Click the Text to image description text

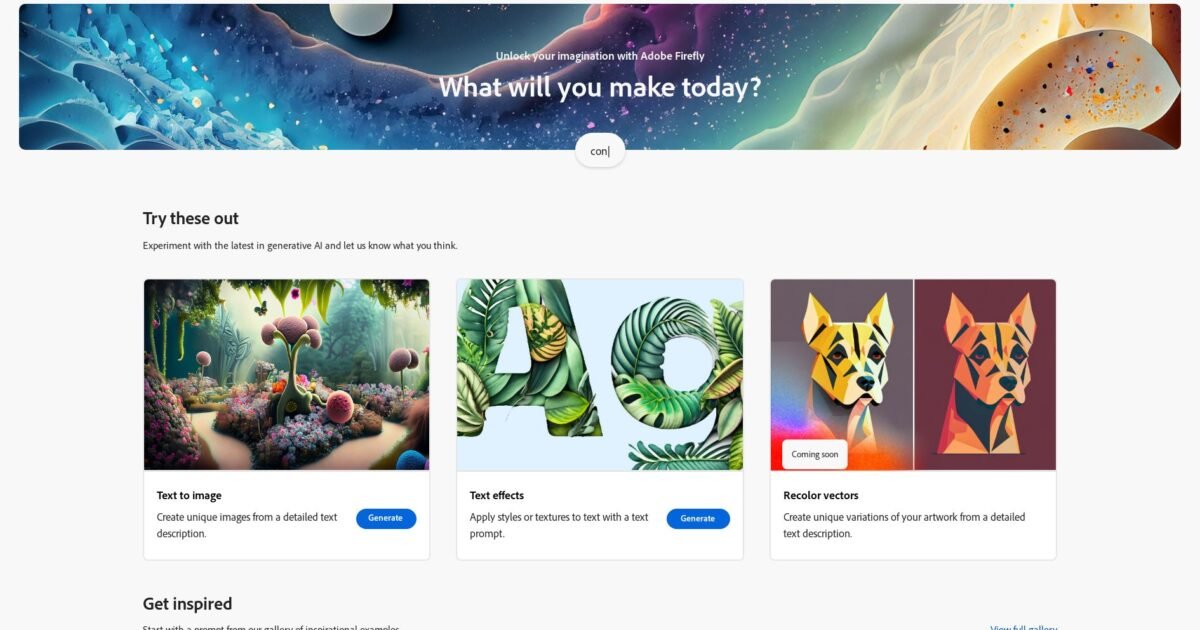click(247, 525)
